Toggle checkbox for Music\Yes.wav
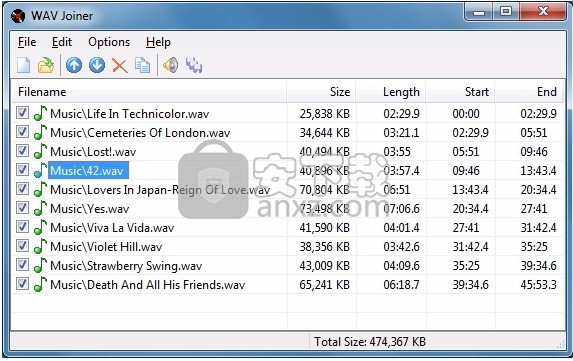The width and height of the screenshot is (573, 361). tap(22, 208)
